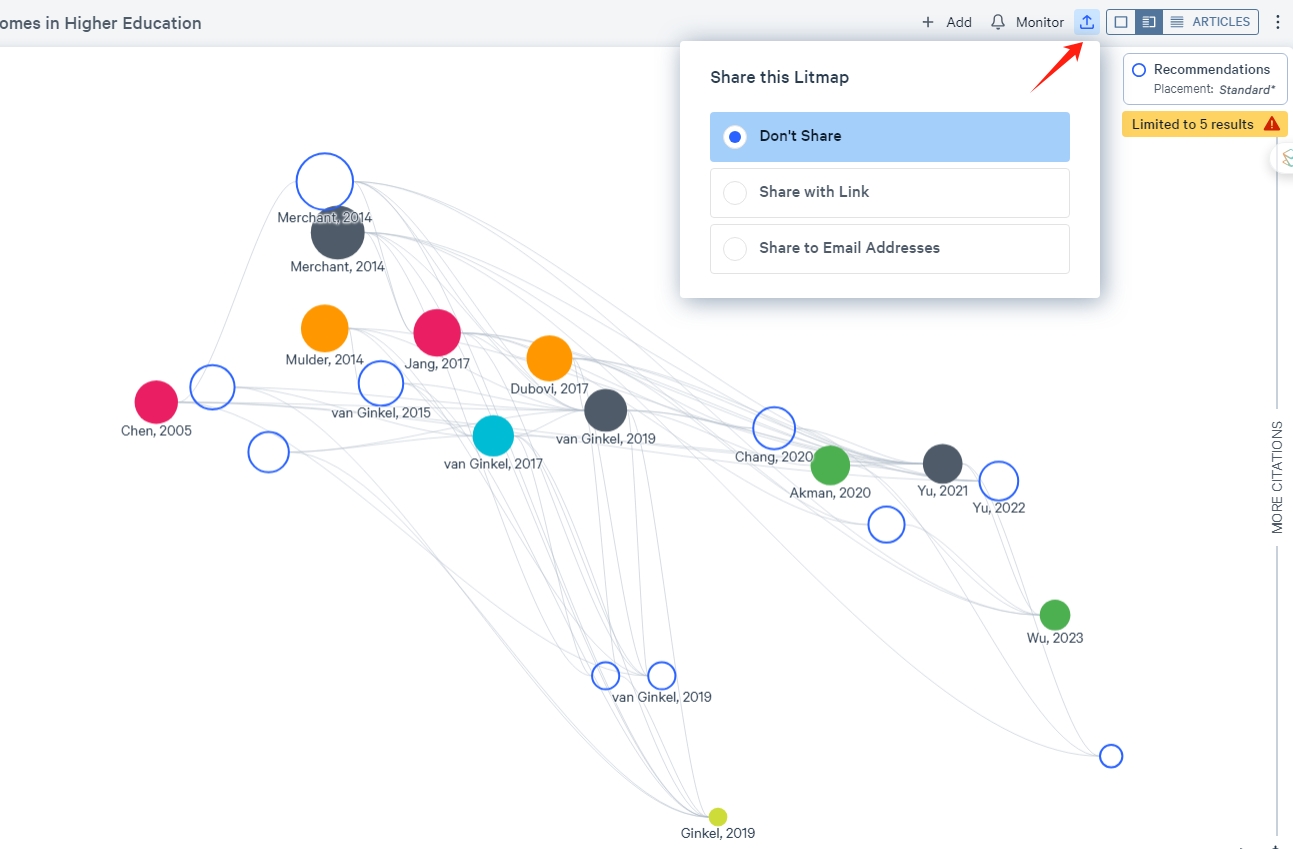1293x849 pixels.
Task: Select the split map and list view icon
Action: pos(1148,22)
